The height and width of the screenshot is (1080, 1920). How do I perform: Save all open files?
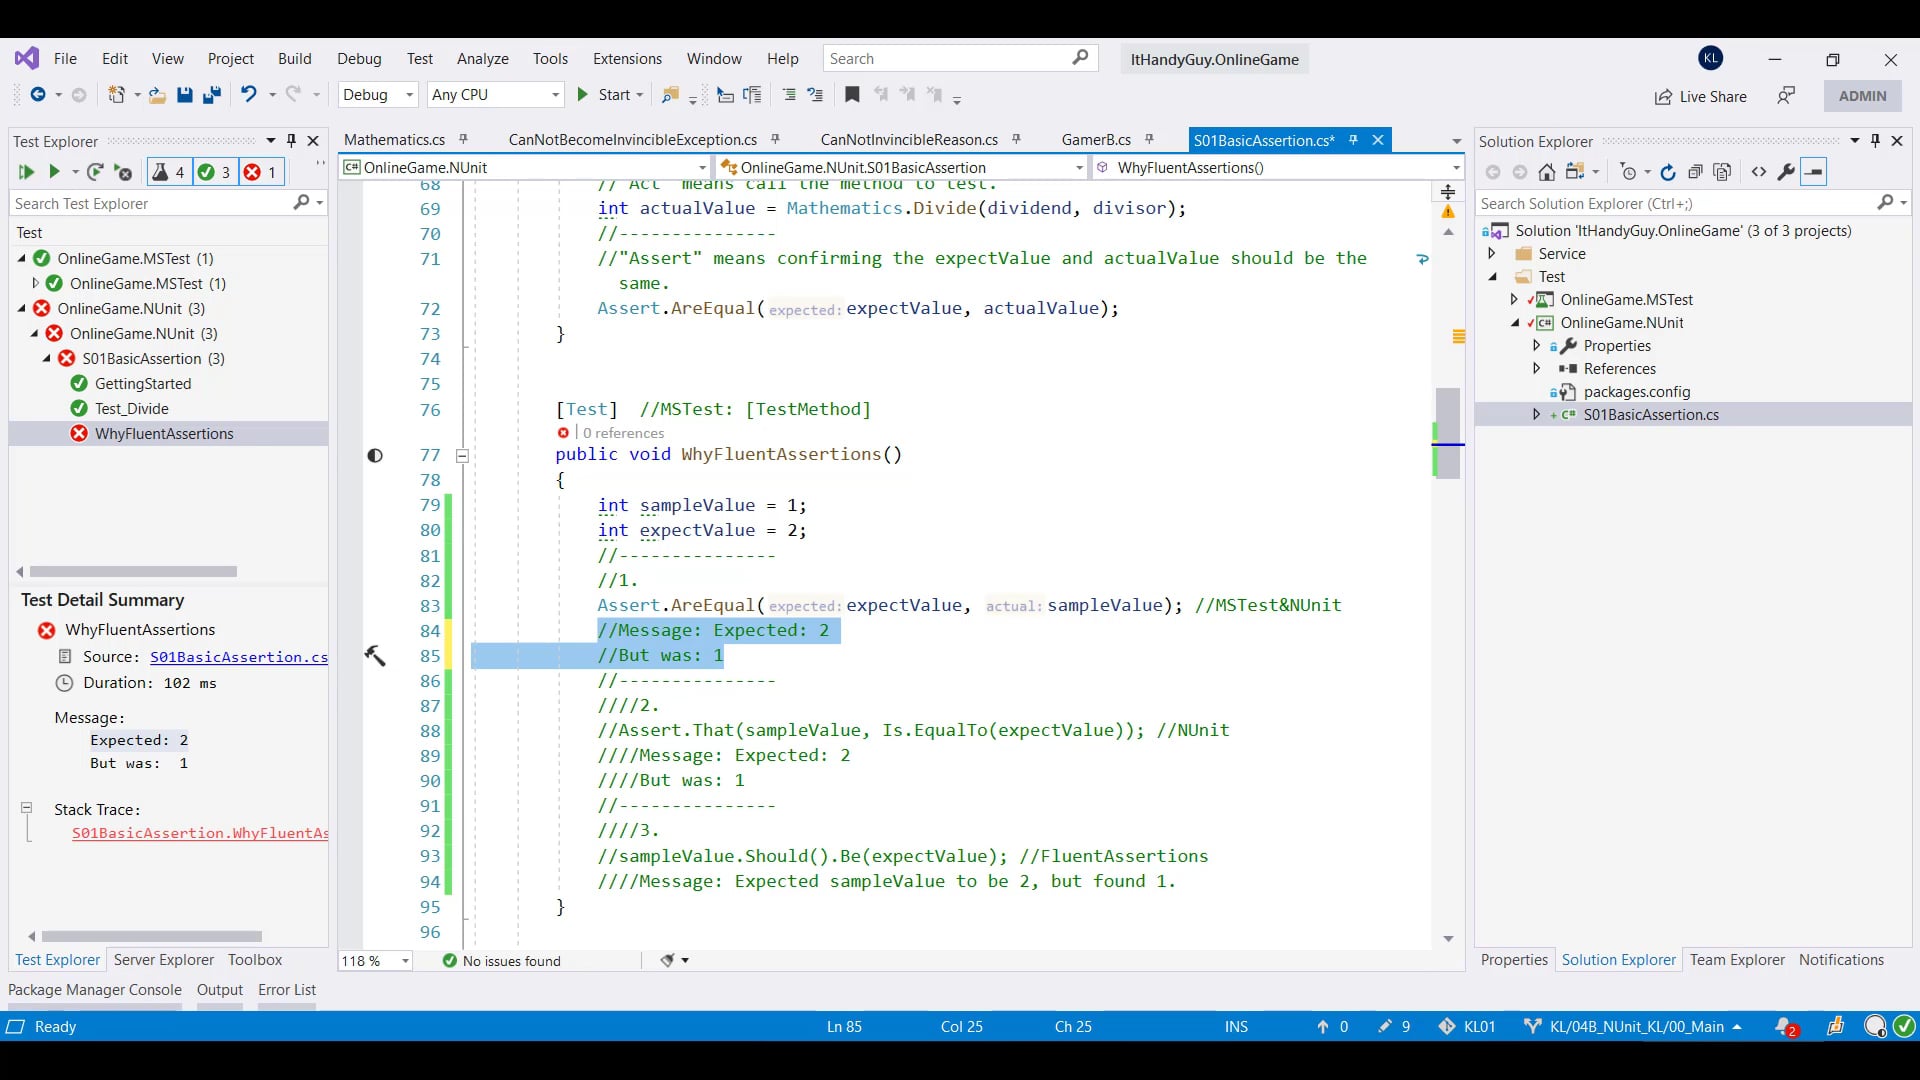pyautogui.click(x=211, y=95)
